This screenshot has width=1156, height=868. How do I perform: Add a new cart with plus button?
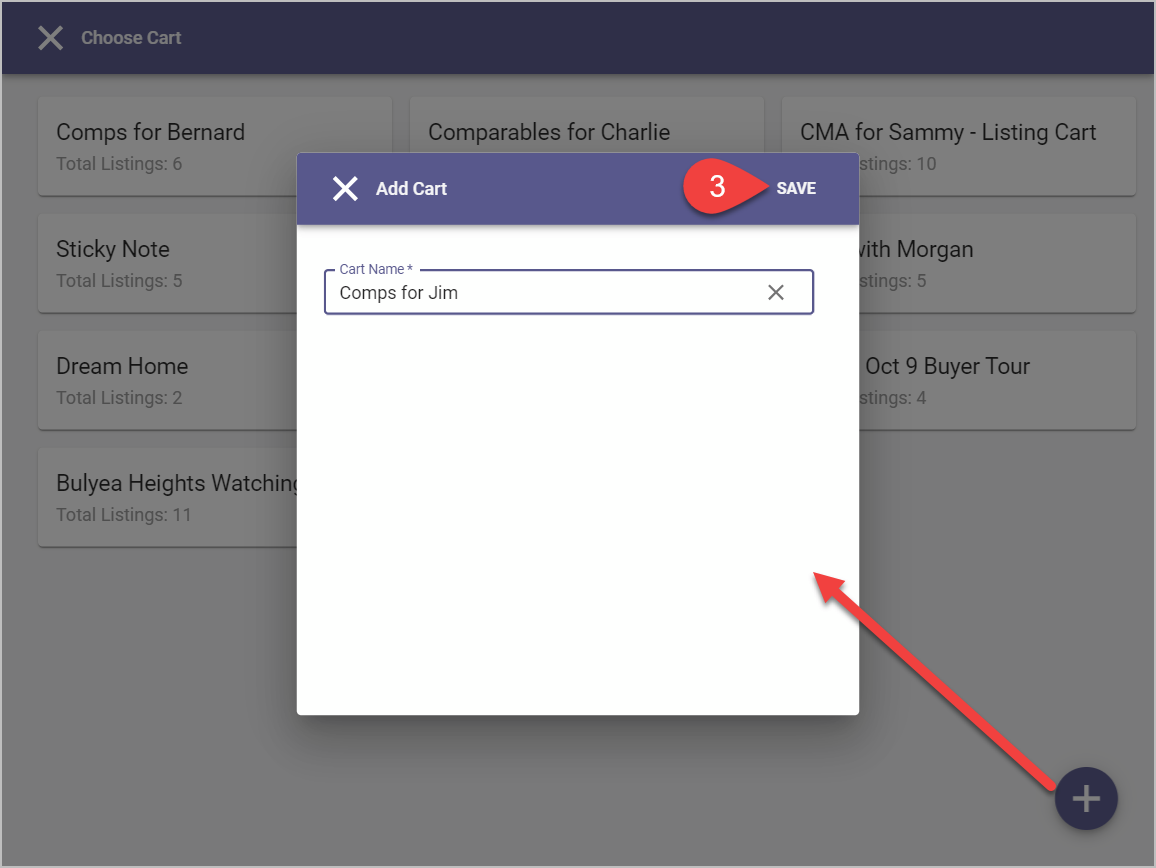click(x=1086, y=799)
